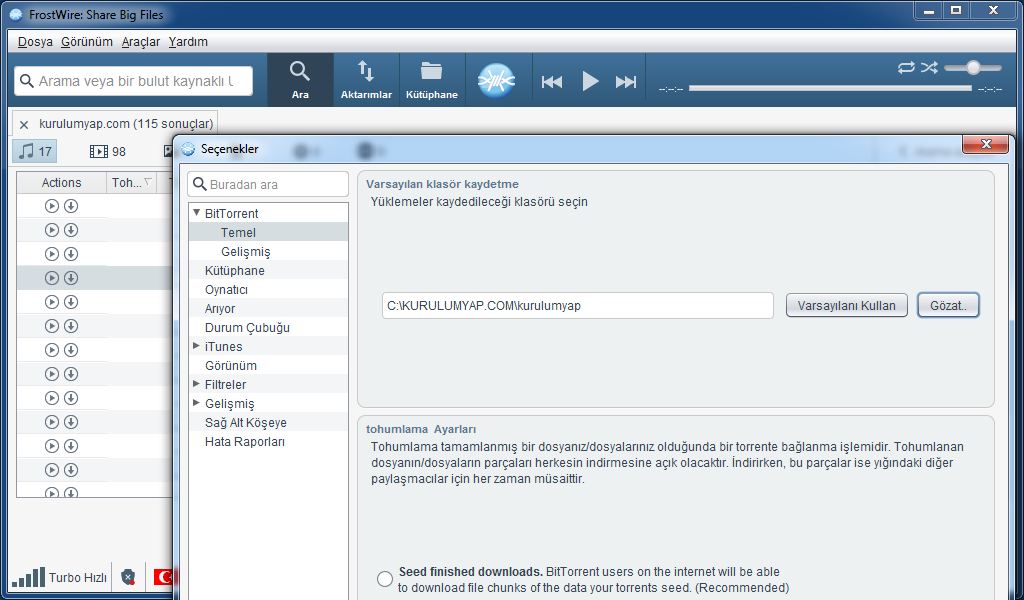Click the VPN shield status icon
This screenshot has width=1024, height=600.
128,577
